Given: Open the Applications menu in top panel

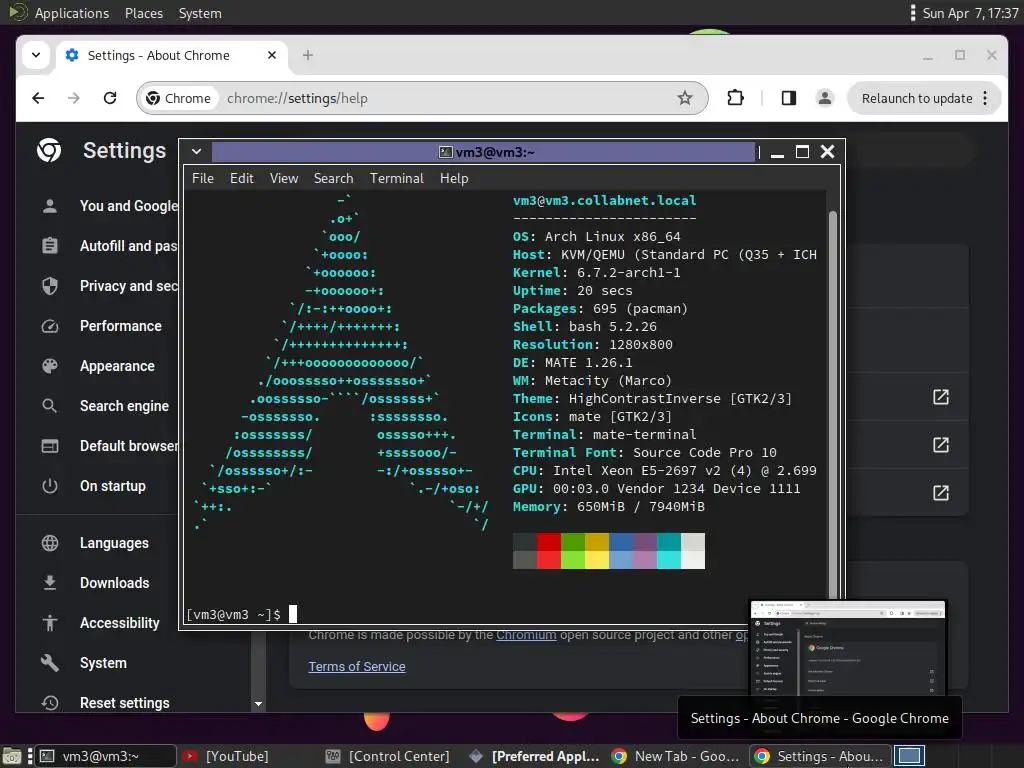Looking at the screenshot, I should click(x=72, y=13).
